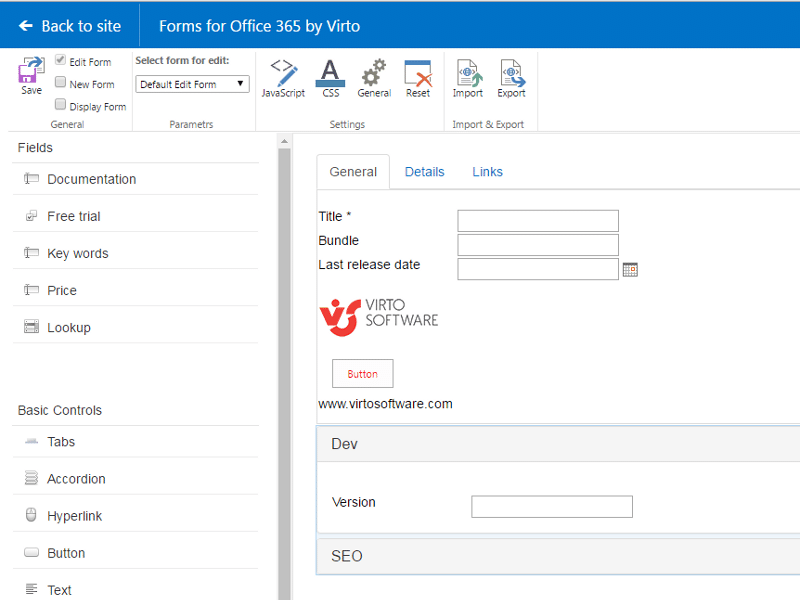Image resolution: width=800 pixels, height=600 pixels.
Task: Select Accordion control icon
Action: (x=31, y=478)
